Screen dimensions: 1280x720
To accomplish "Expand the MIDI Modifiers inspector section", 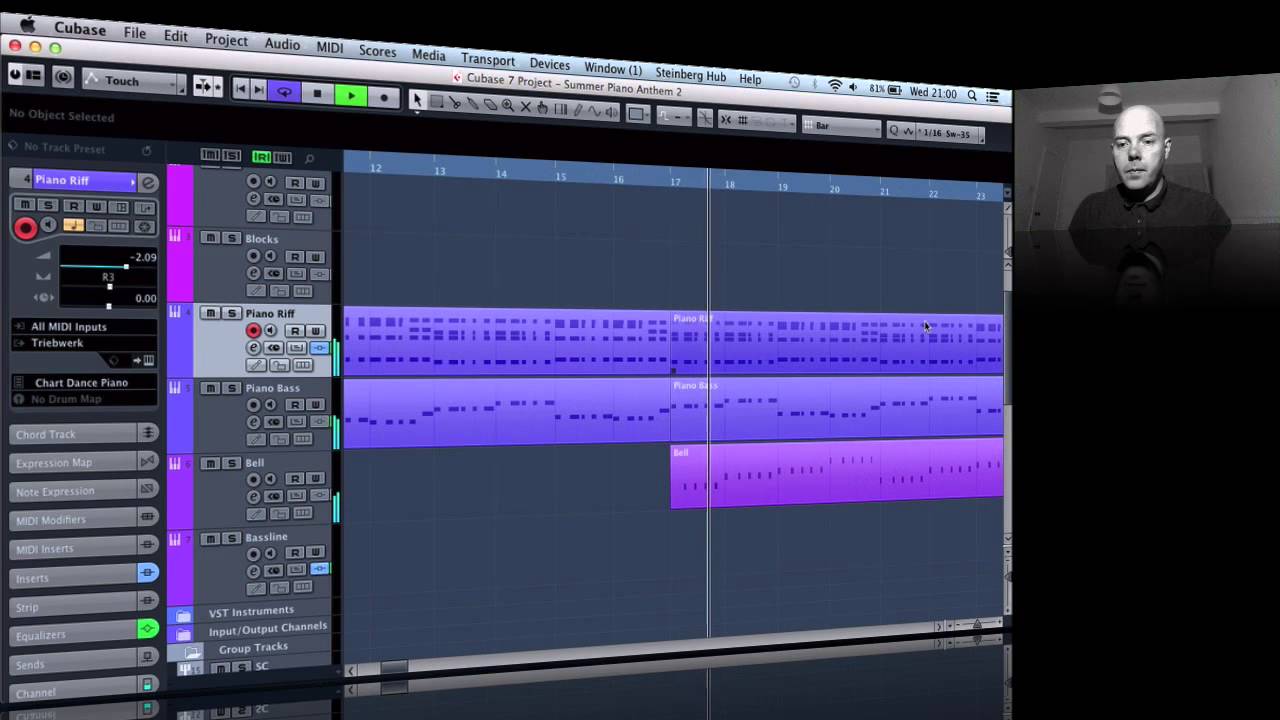I will [x=84, y=520].
